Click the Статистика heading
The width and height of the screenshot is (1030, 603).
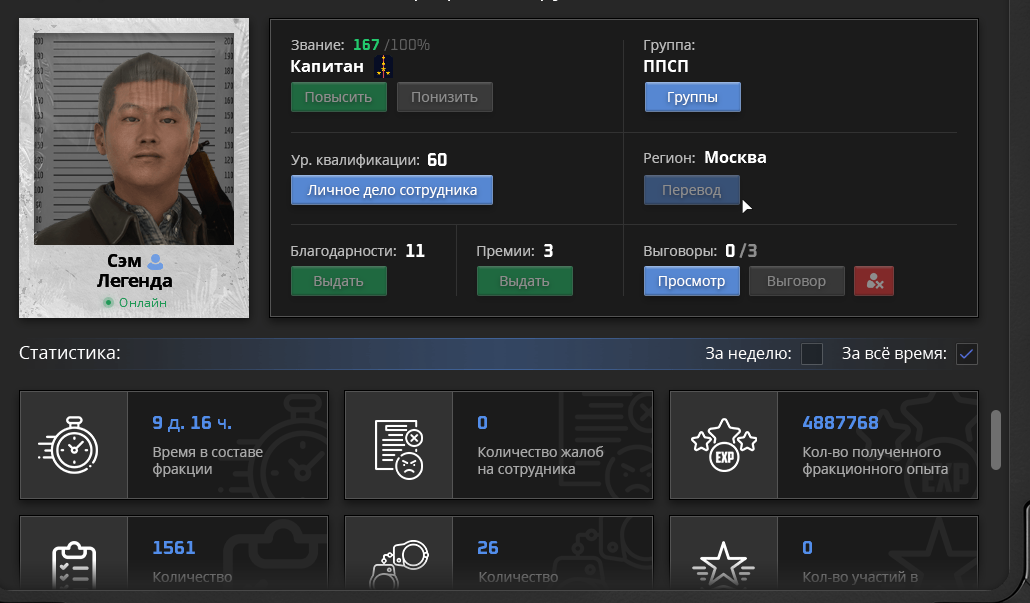pos(70,353)
